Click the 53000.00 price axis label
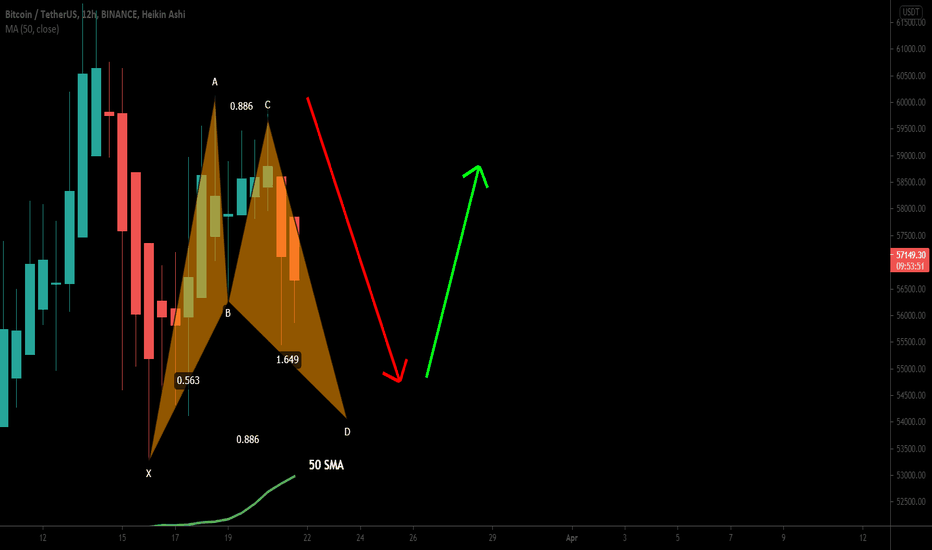932x550 pixels. [x=911, y=475]
